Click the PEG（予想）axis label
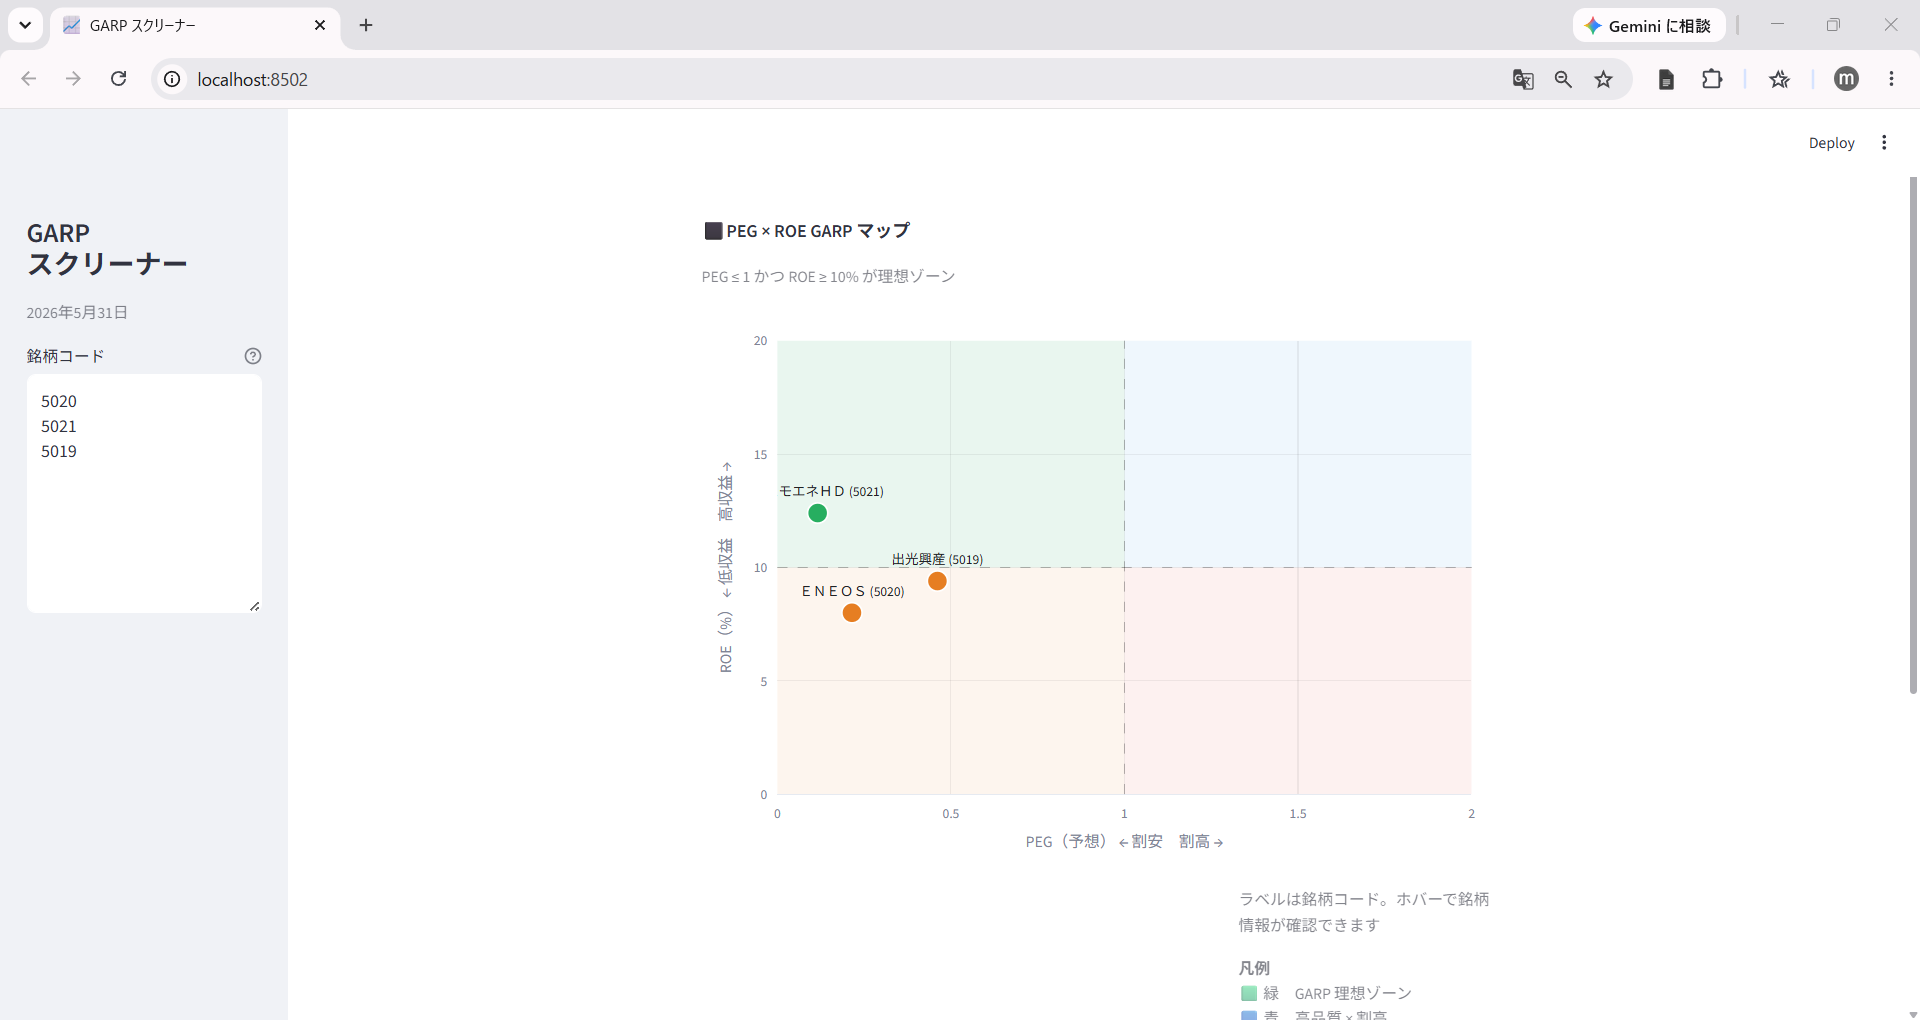1920x1020 pixels. tap(1124, 842)
